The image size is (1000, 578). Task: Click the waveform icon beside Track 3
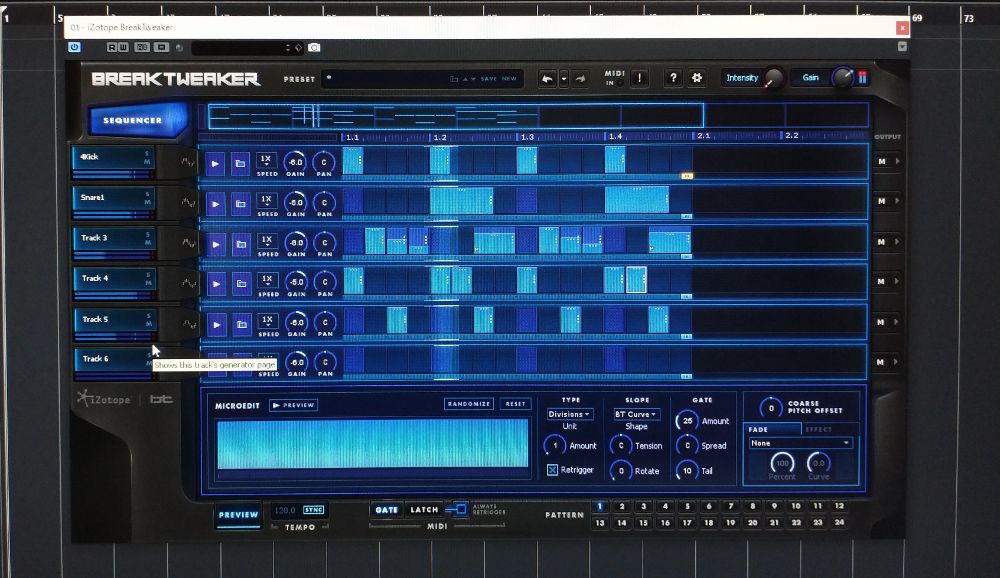pos(189,242)
